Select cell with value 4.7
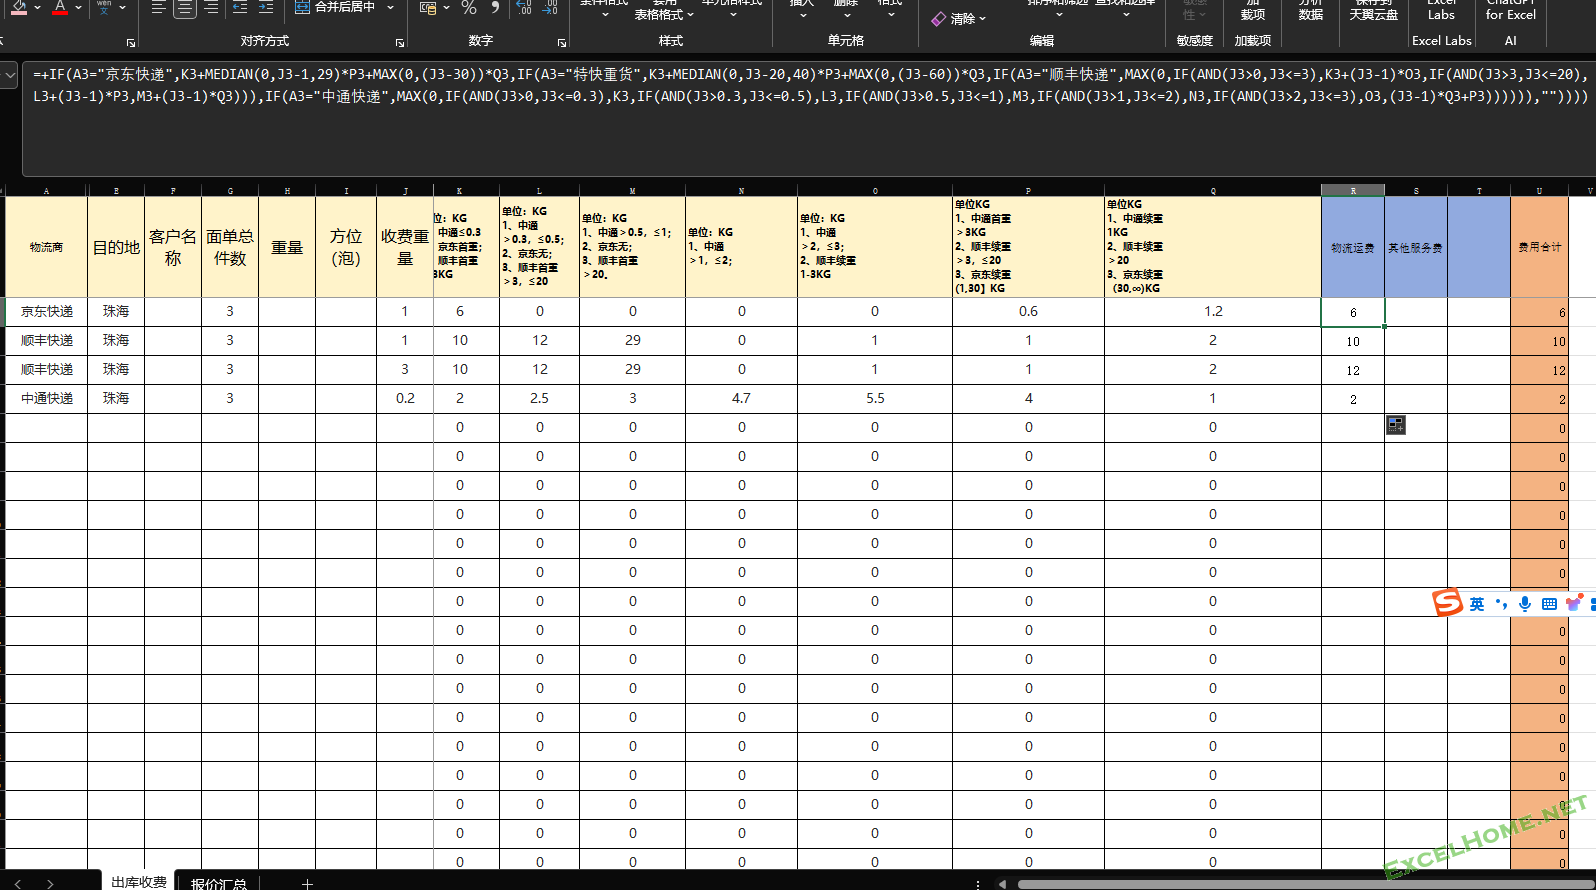The image size is (1596, 890). [741, 398]
